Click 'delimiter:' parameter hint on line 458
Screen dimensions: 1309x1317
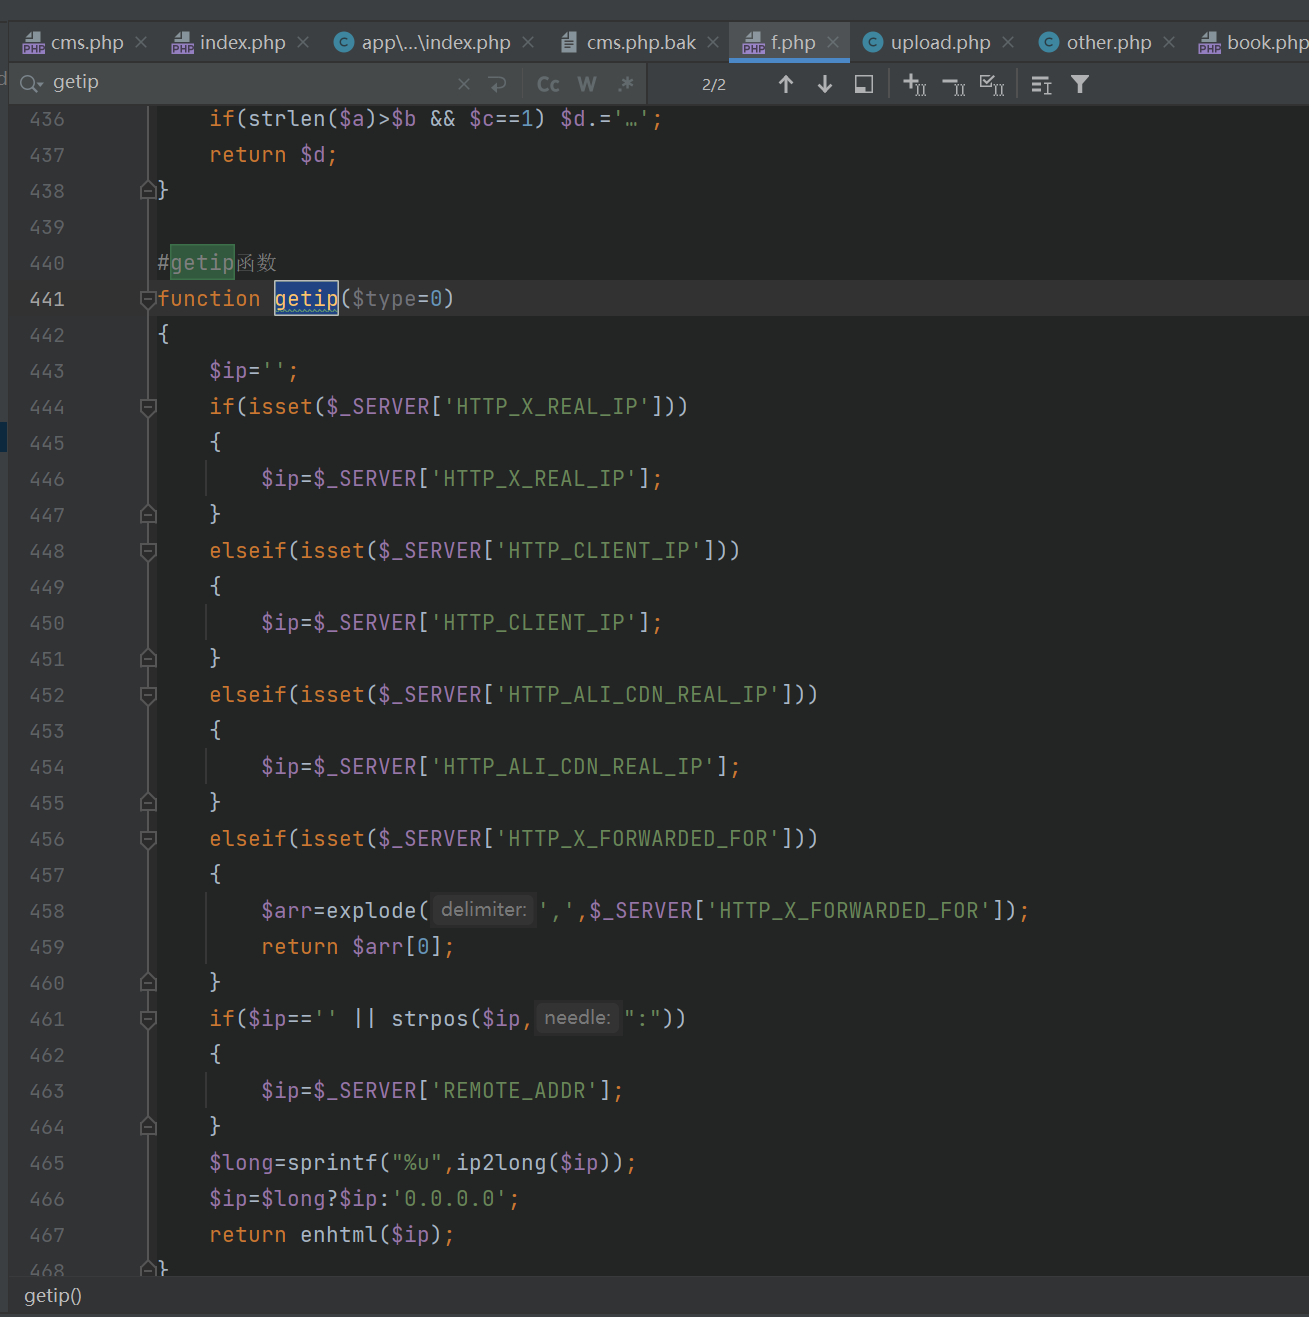tap(484, 910)
